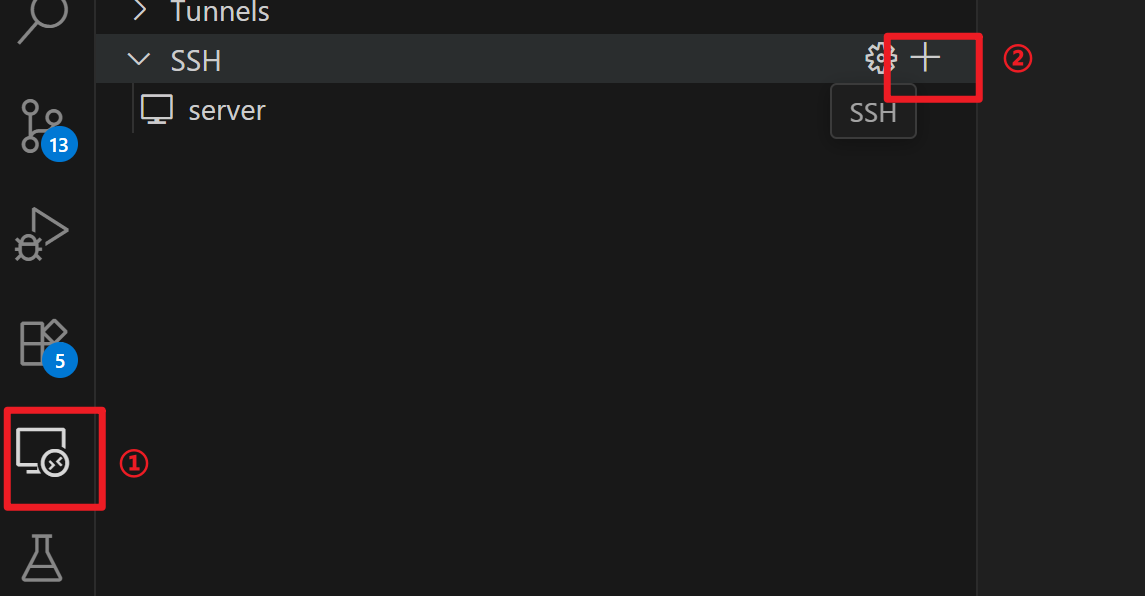
Task: Open the Extensions view
Action: pos(43,343)
